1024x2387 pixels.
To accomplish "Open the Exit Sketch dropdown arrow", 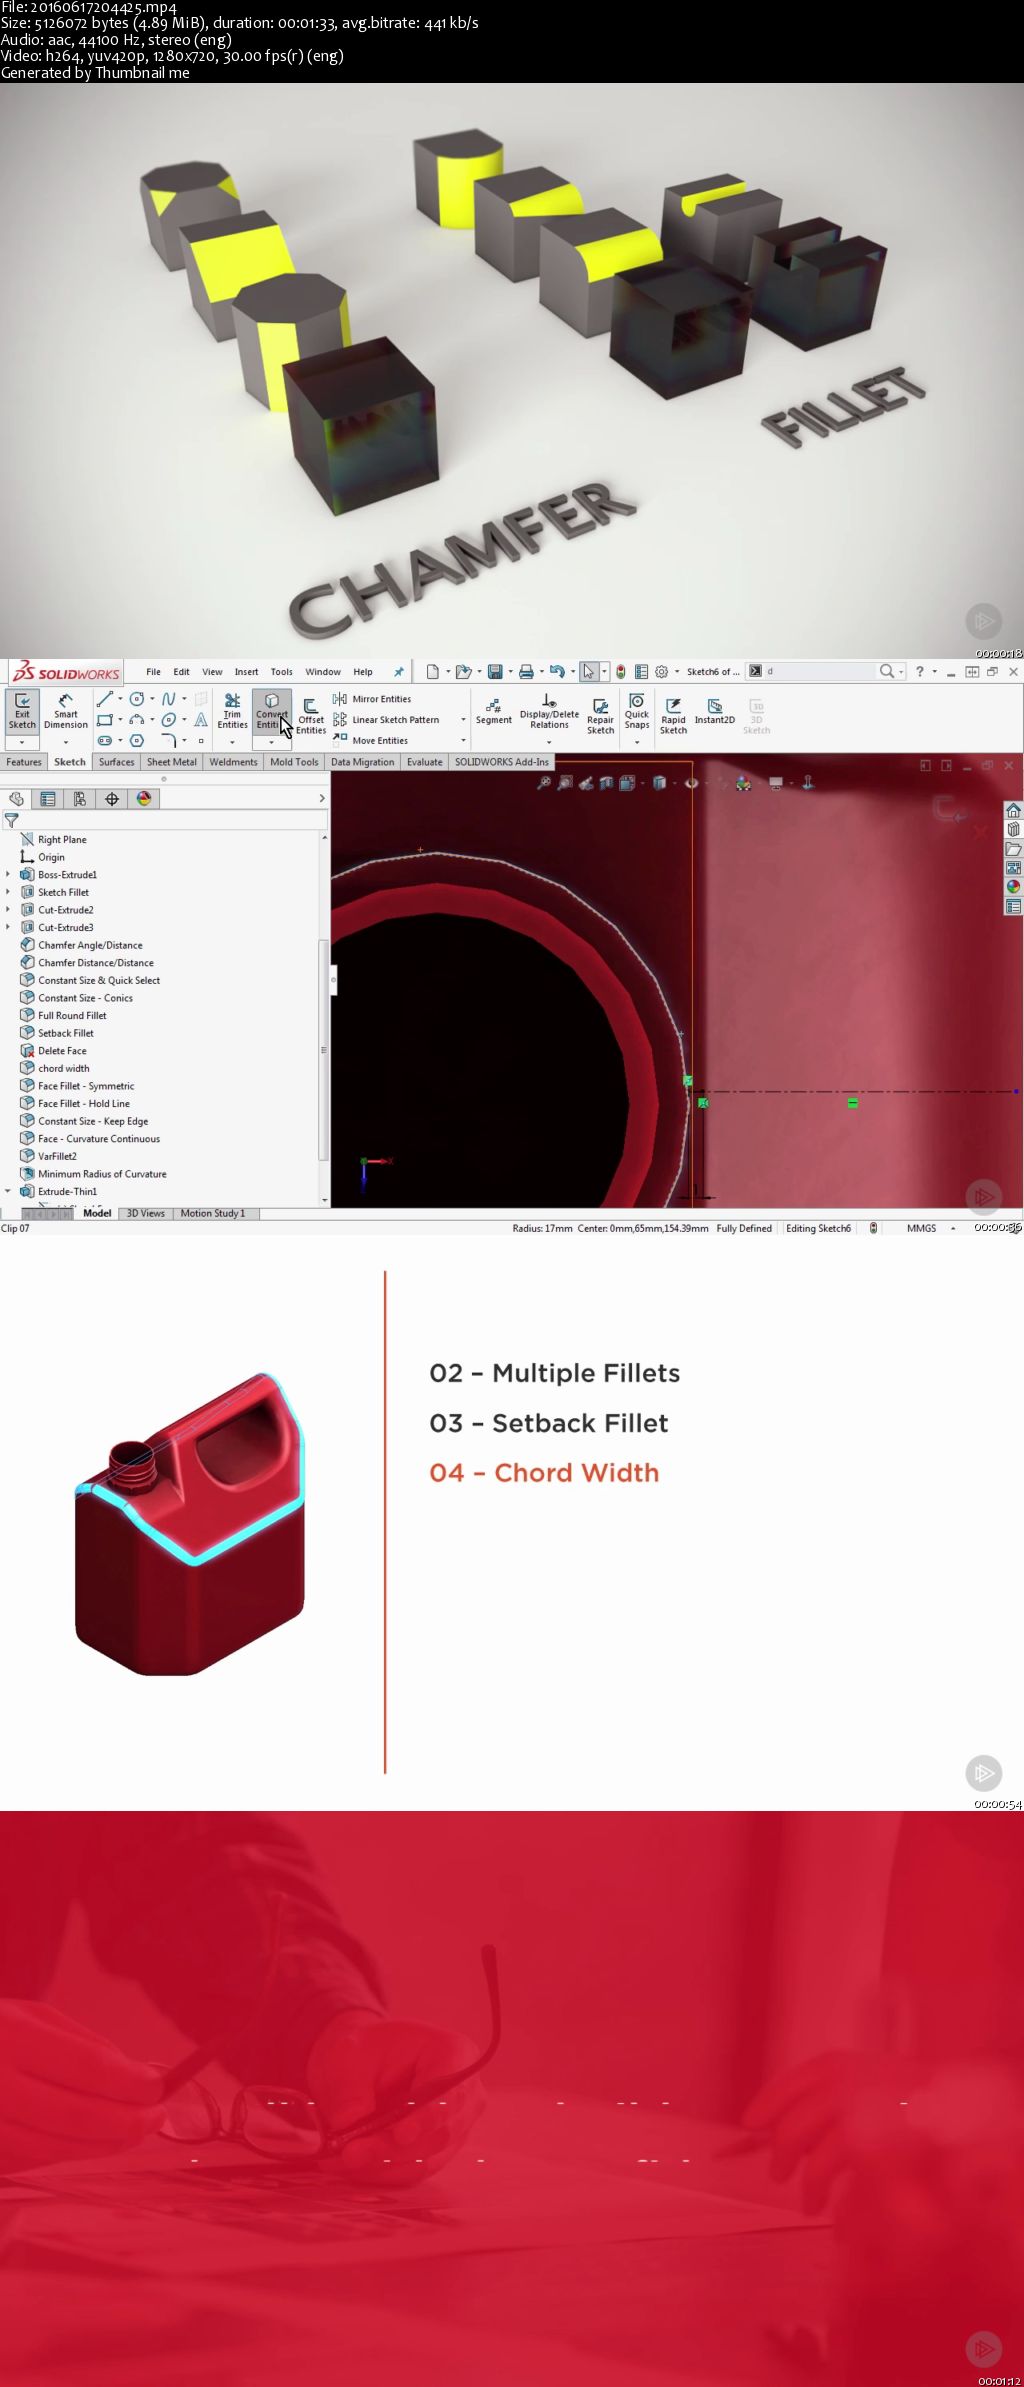I will 22,743.
